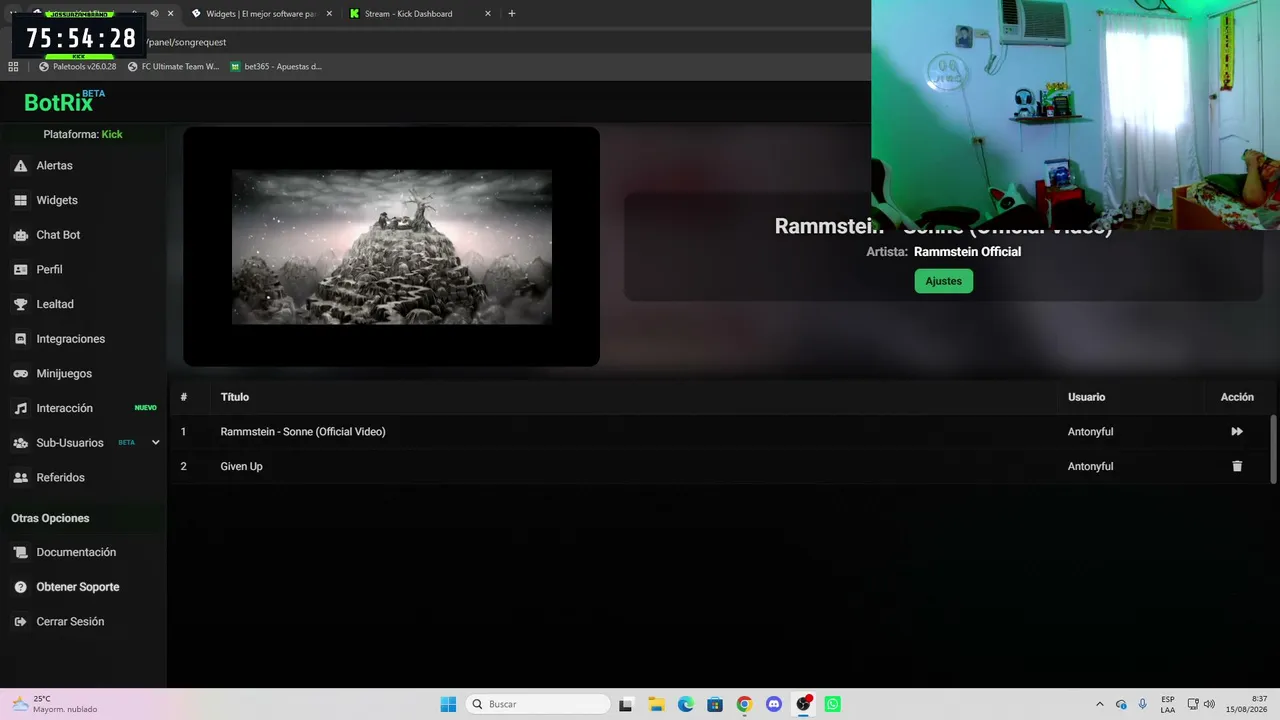Open Discord from the taskbar
The height and width of the screenshot is (720, 1280).
[x=774, y=704]
